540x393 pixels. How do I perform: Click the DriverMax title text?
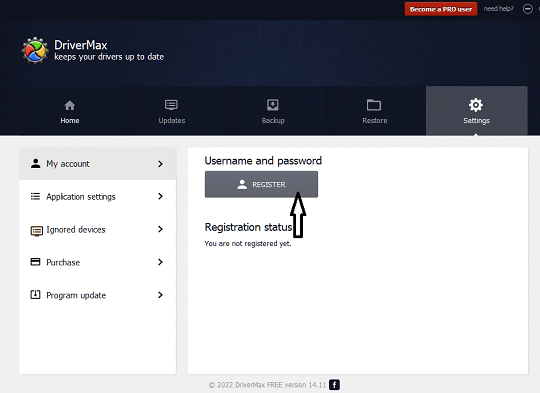point(81,45)
